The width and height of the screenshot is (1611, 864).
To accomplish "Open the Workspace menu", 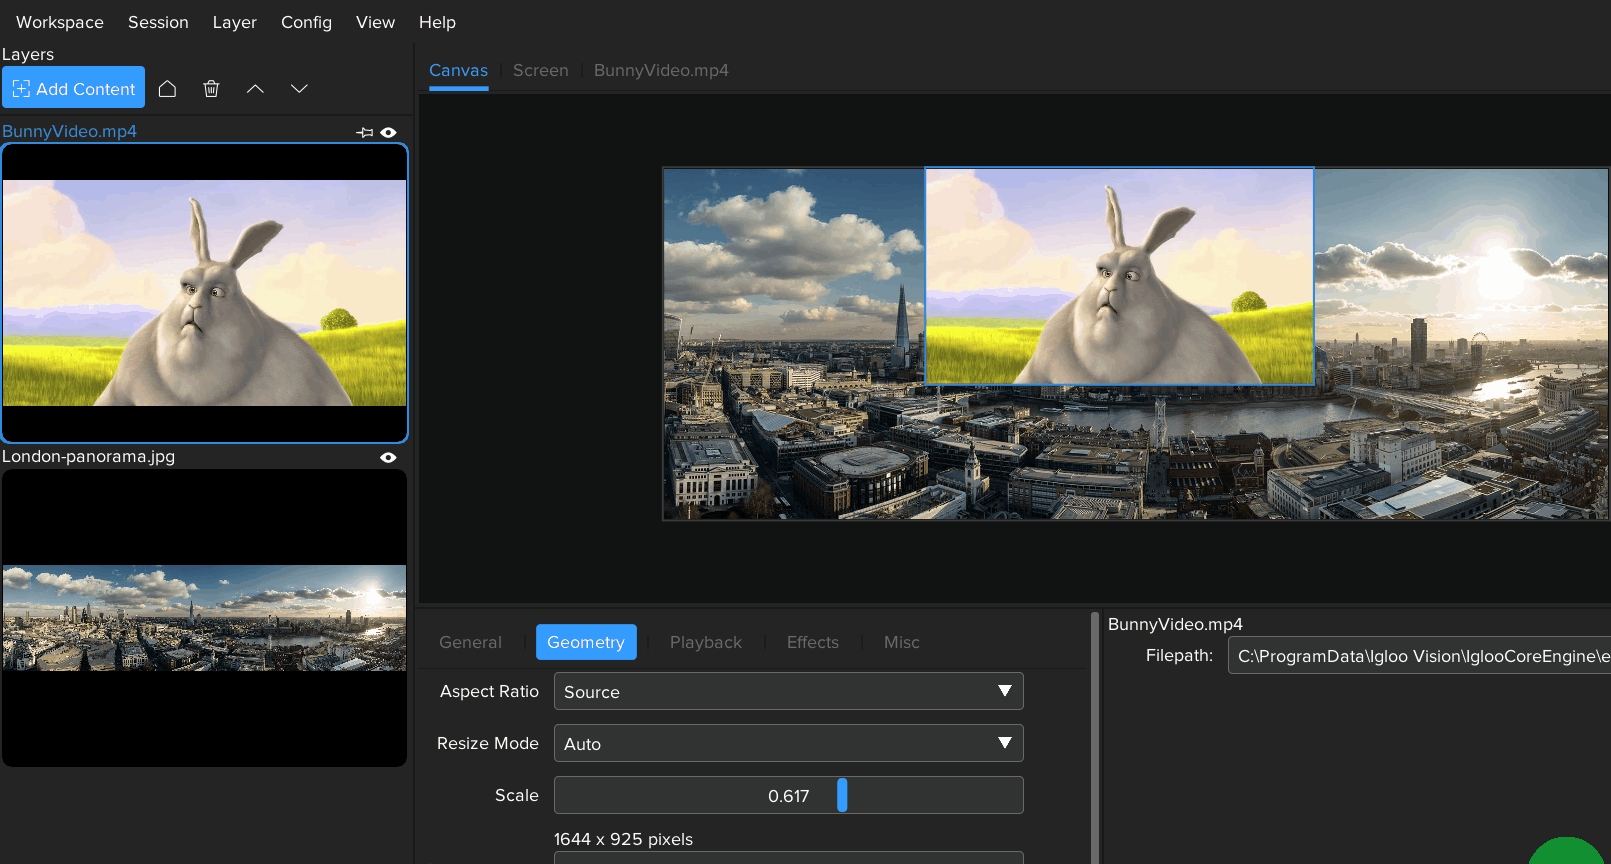I will (59, 22).
